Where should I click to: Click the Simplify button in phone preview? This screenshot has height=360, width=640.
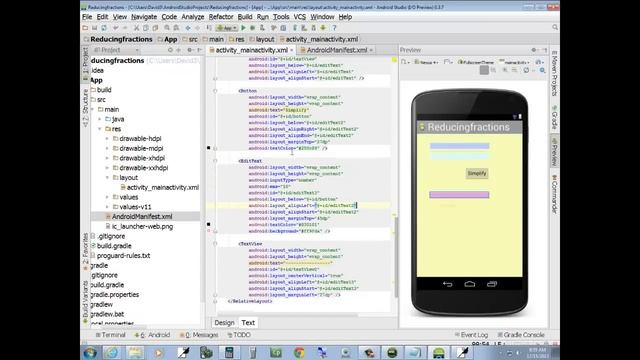477,173
